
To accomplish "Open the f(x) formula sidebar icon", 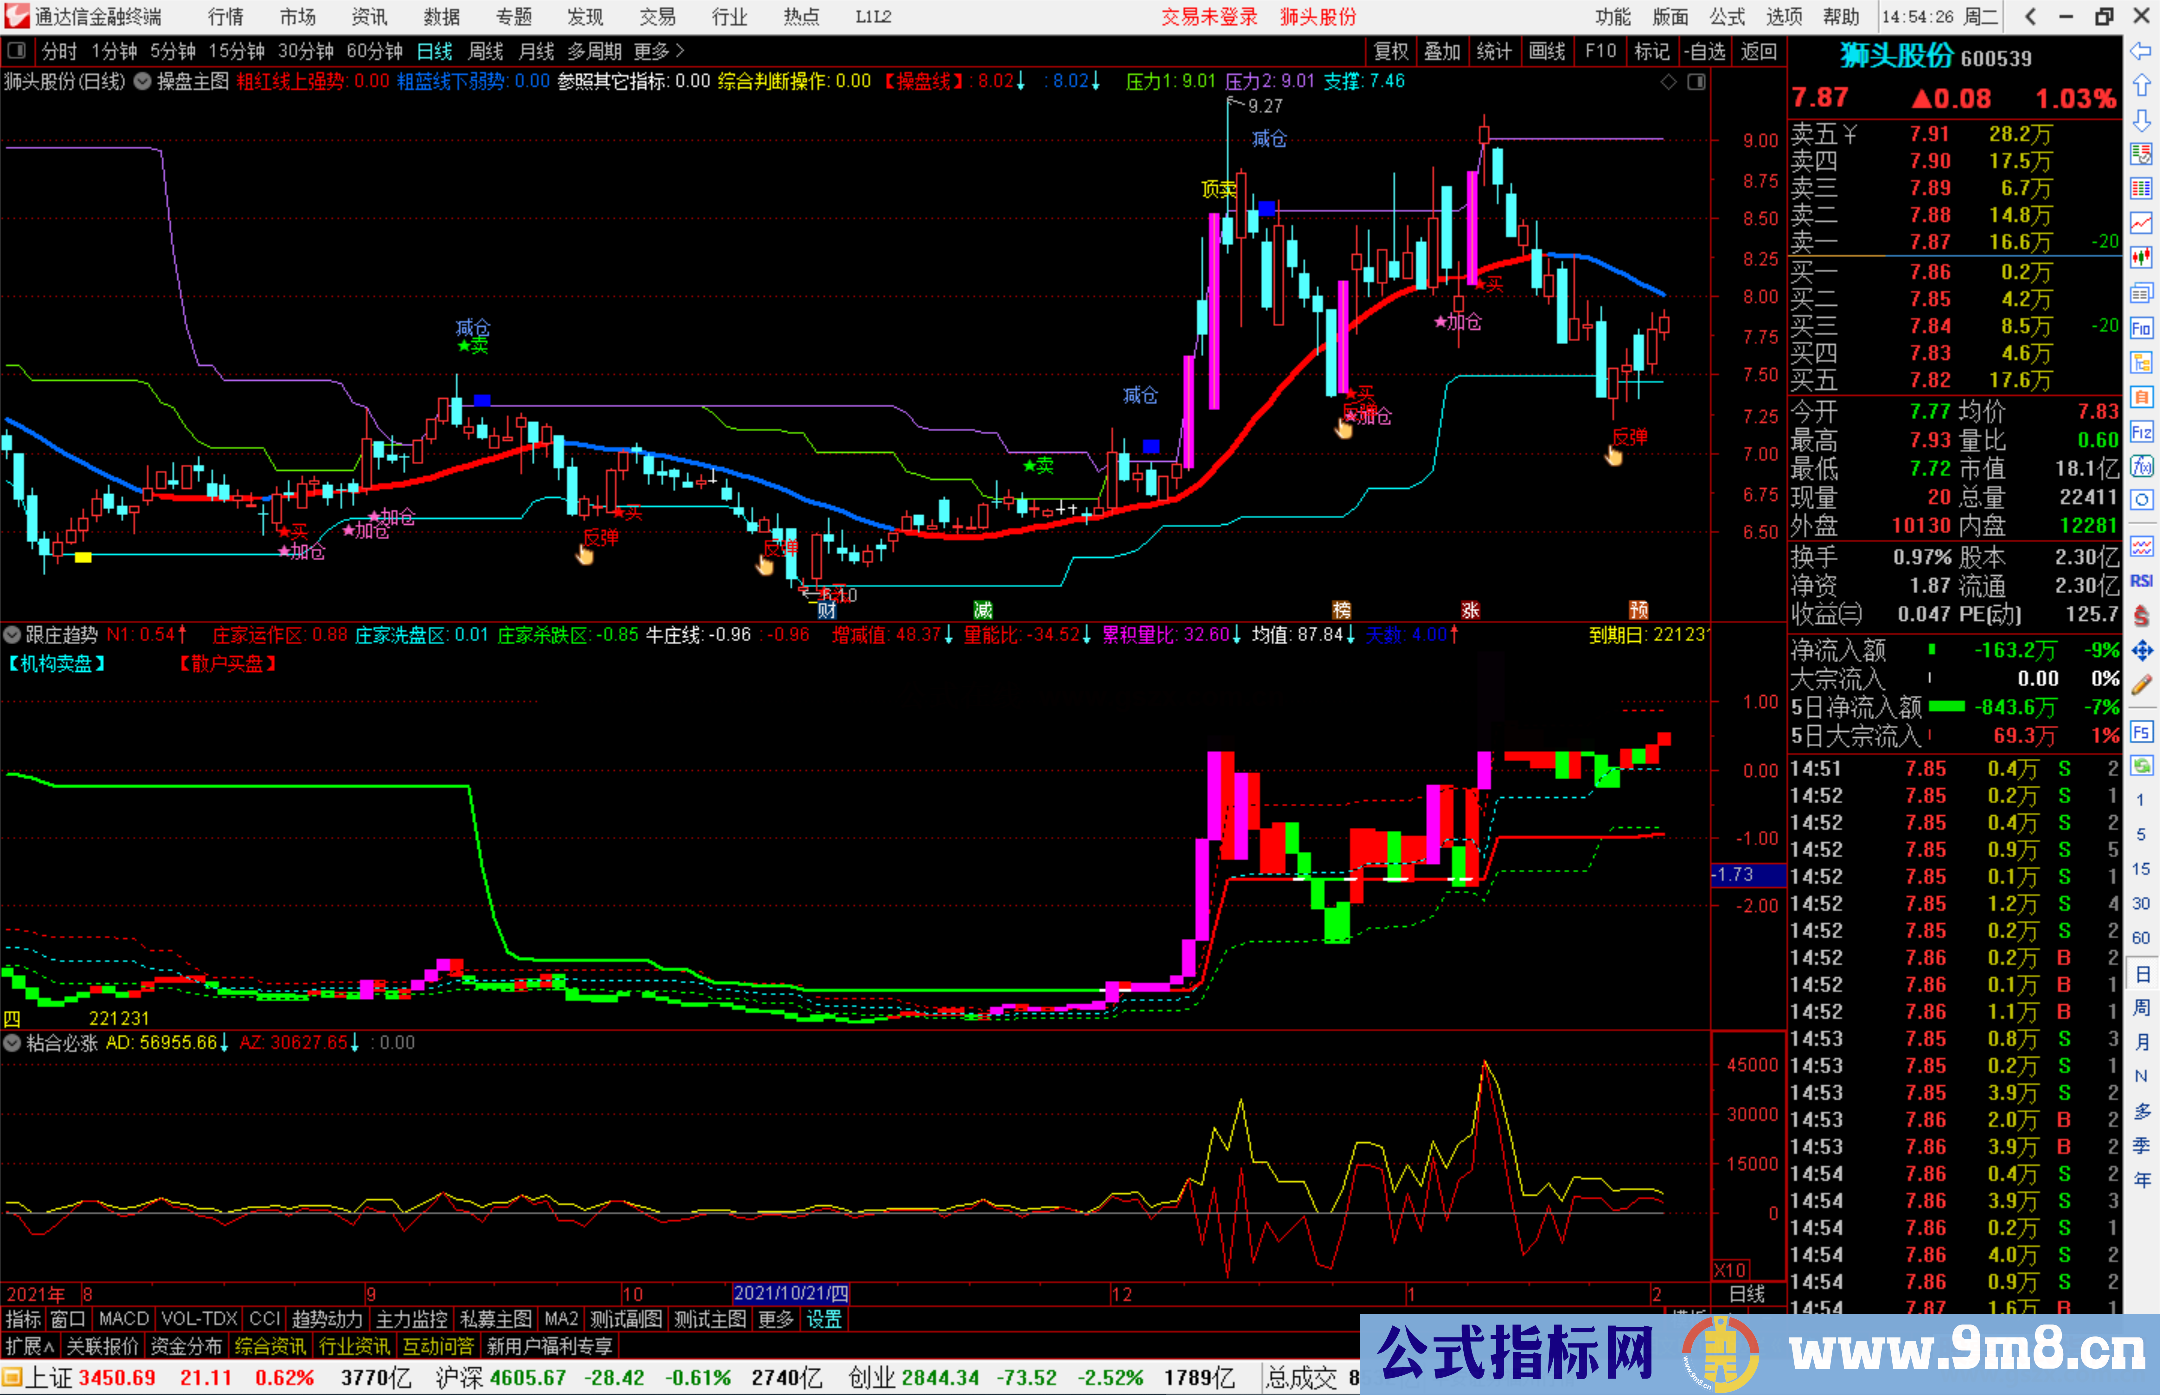I will pos(2141,466).
